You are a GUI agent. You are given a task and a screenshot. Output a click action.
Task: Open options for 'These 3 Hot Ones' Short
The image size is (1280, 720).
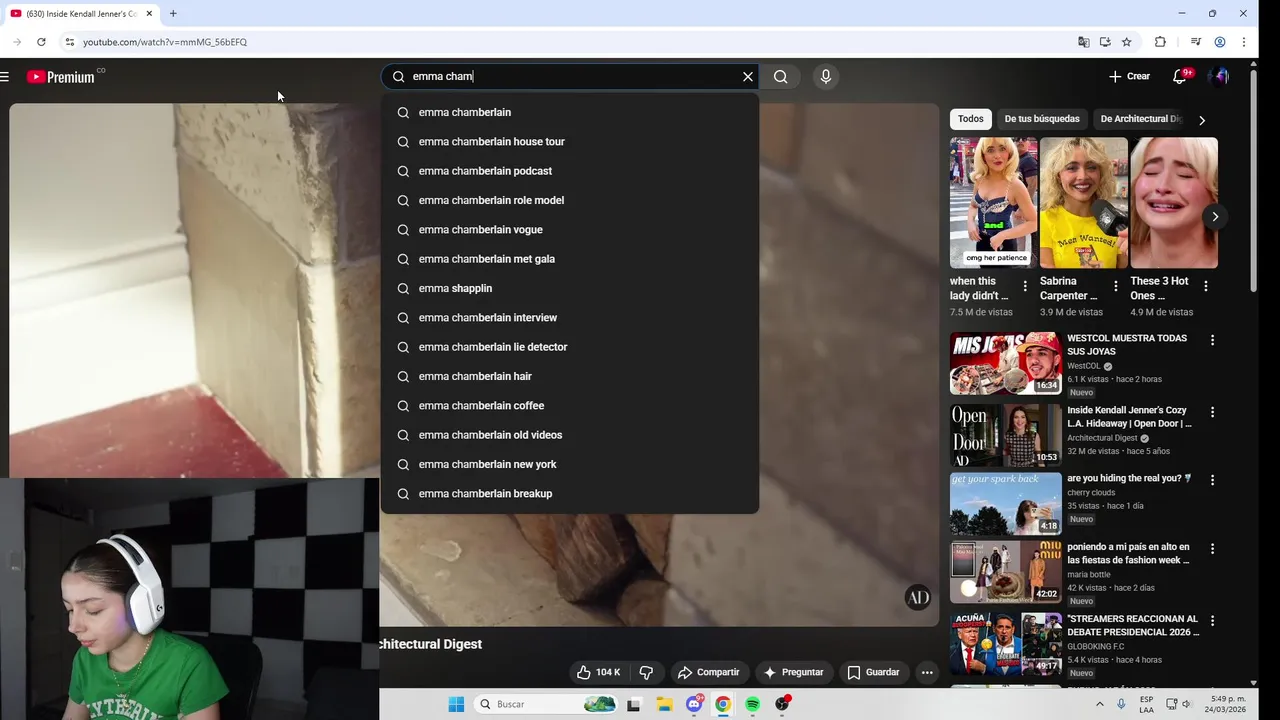tap(1205, 286)
